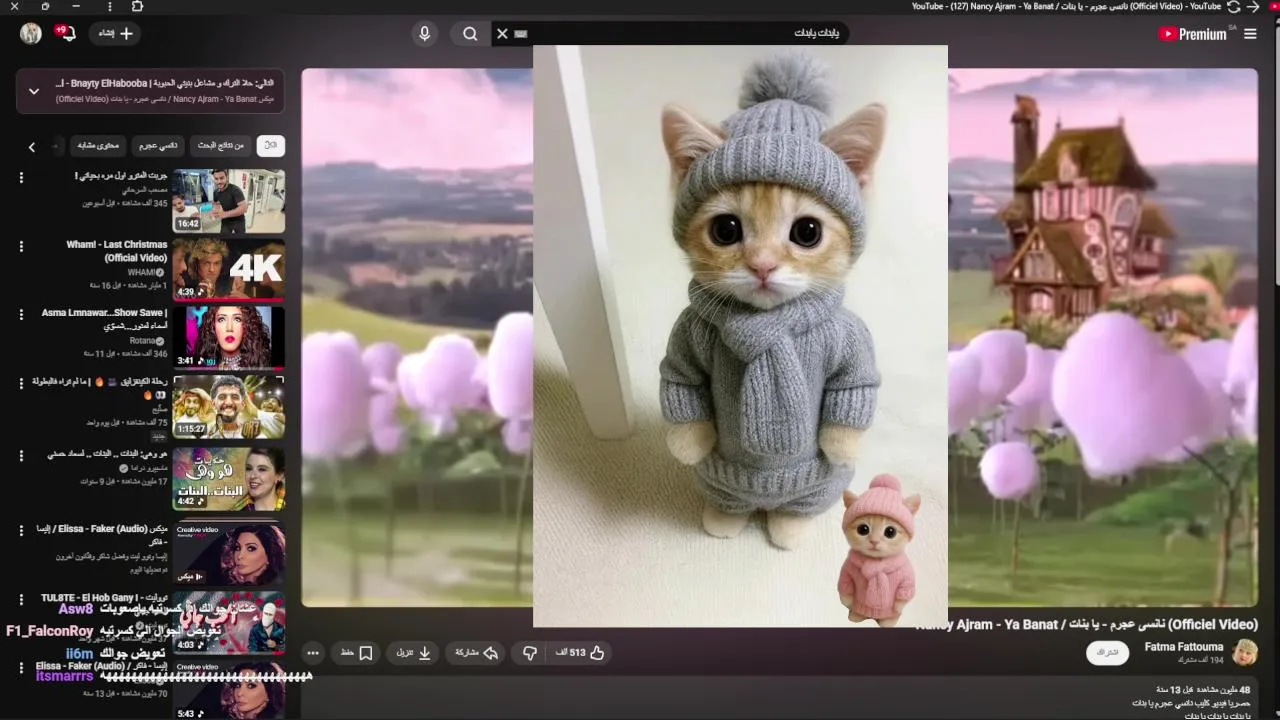Image resolution: width=1280 pixels, height=720 pixels.
Task: Select the Nancy Ajram filter chip
Action: (157, 146)
